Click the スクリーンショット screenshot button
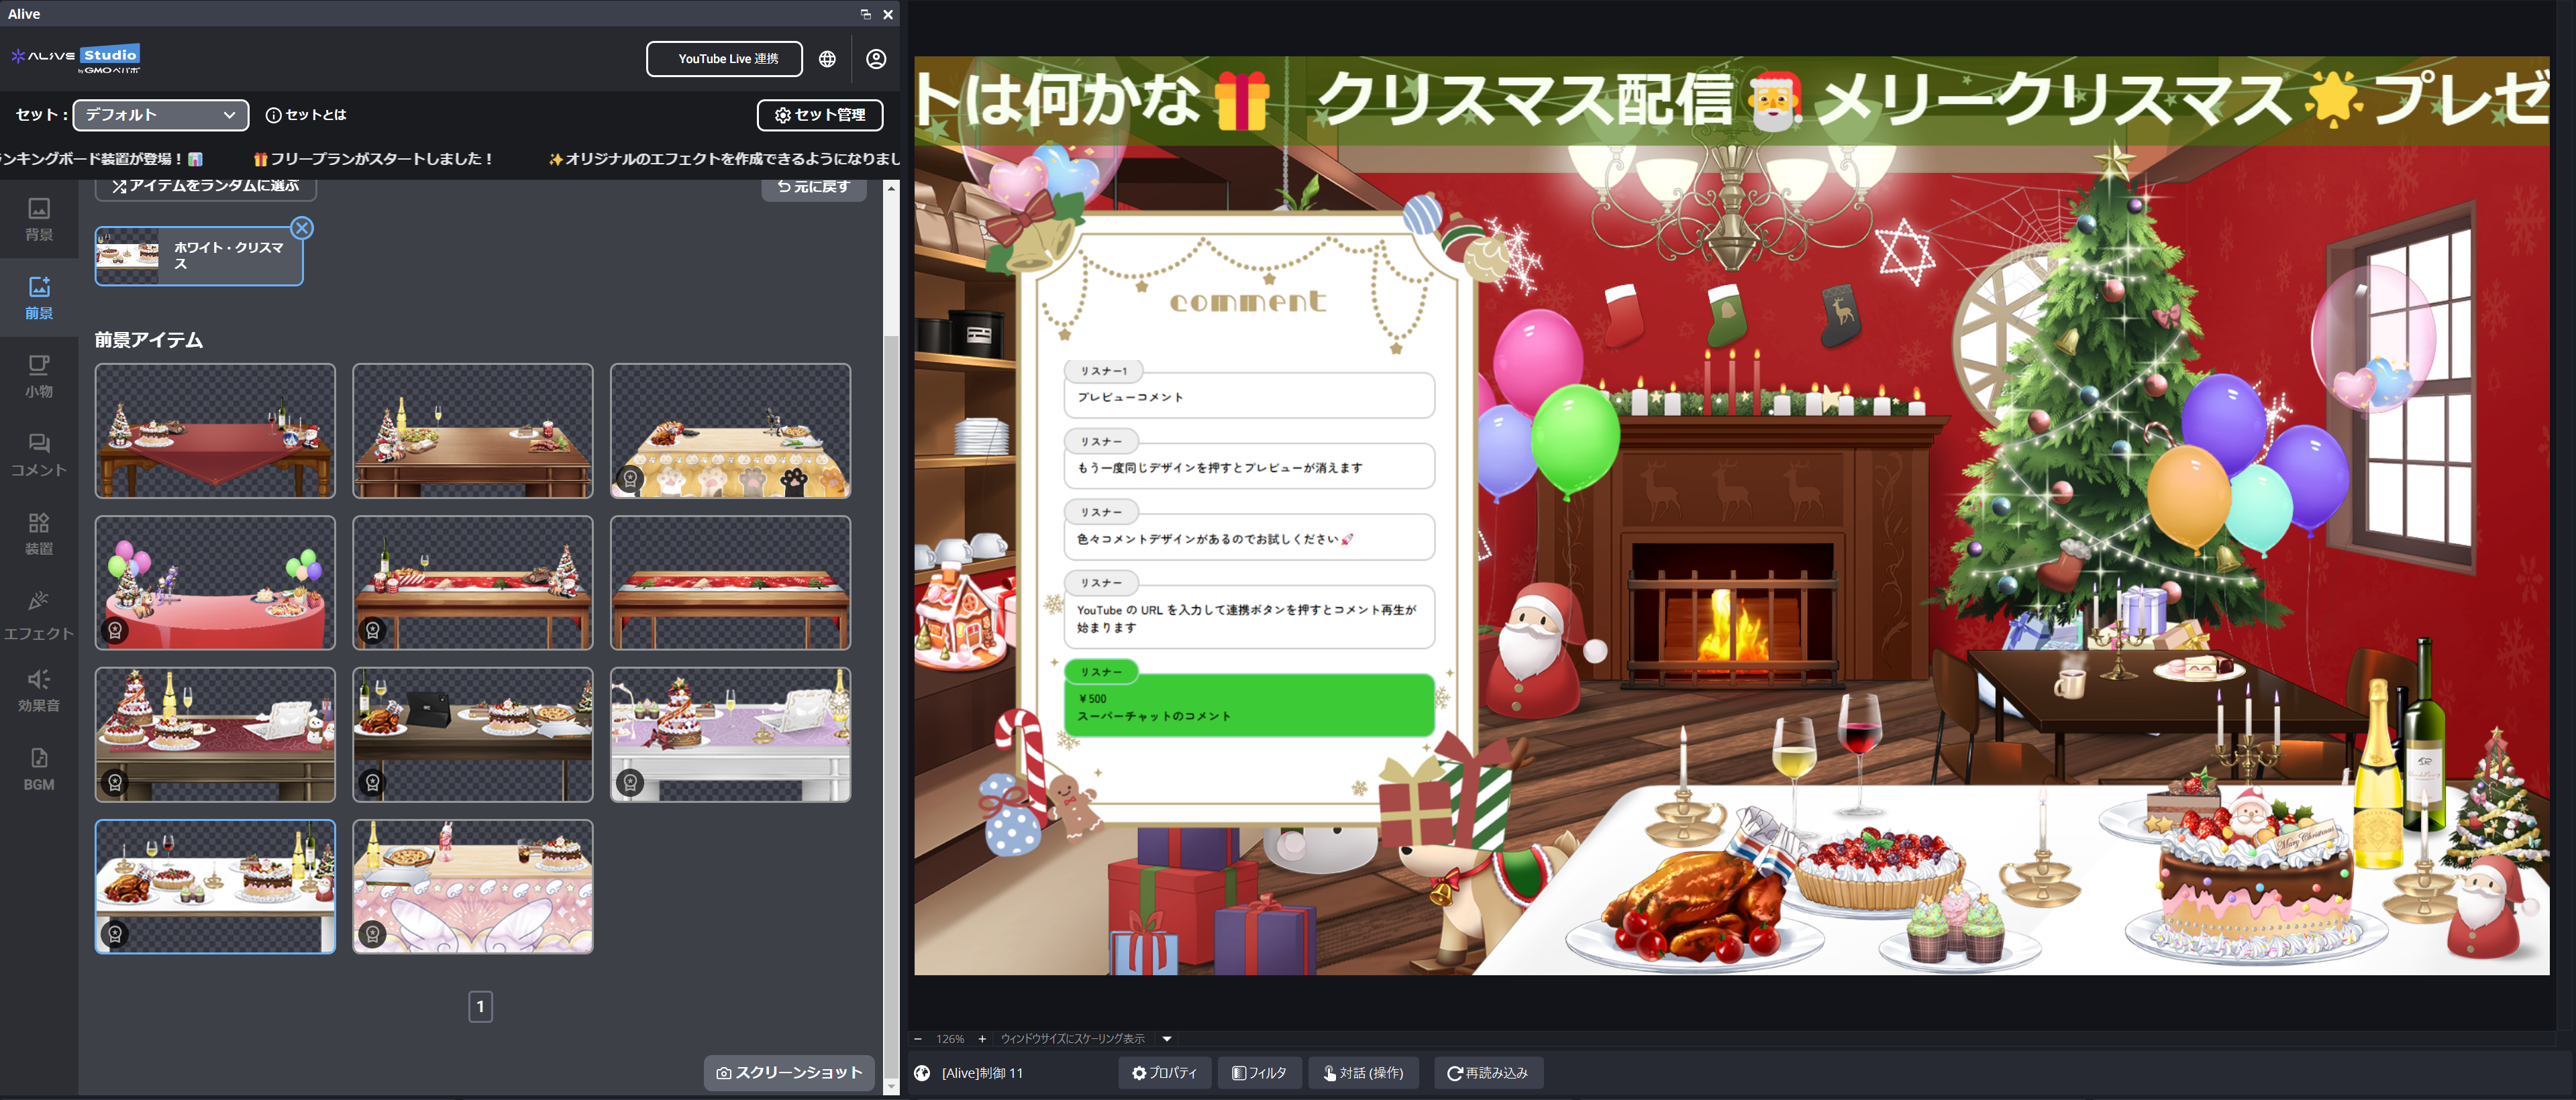Viewport: 2576px width, 1100px height. click(789, 1073)
